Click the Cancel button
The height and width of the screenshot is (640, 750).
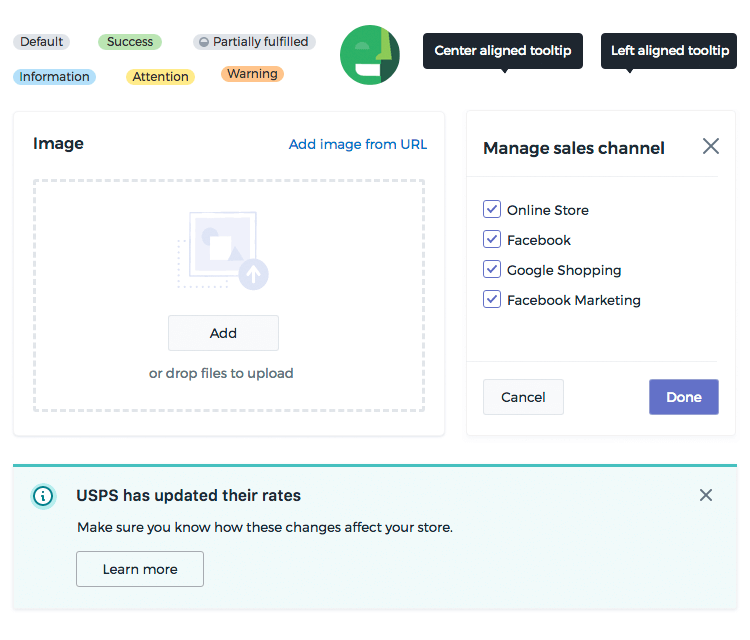pos(523,397)
